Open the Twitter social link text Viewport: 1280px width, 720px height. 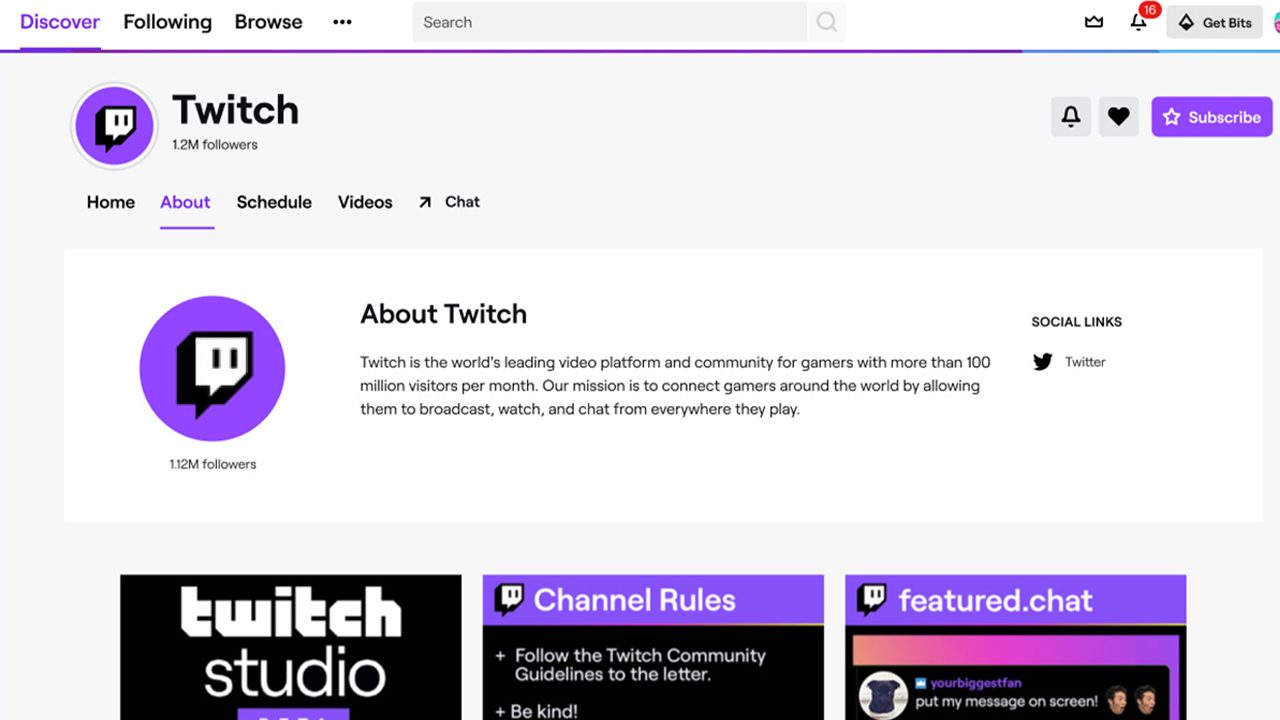[1085, 362]
